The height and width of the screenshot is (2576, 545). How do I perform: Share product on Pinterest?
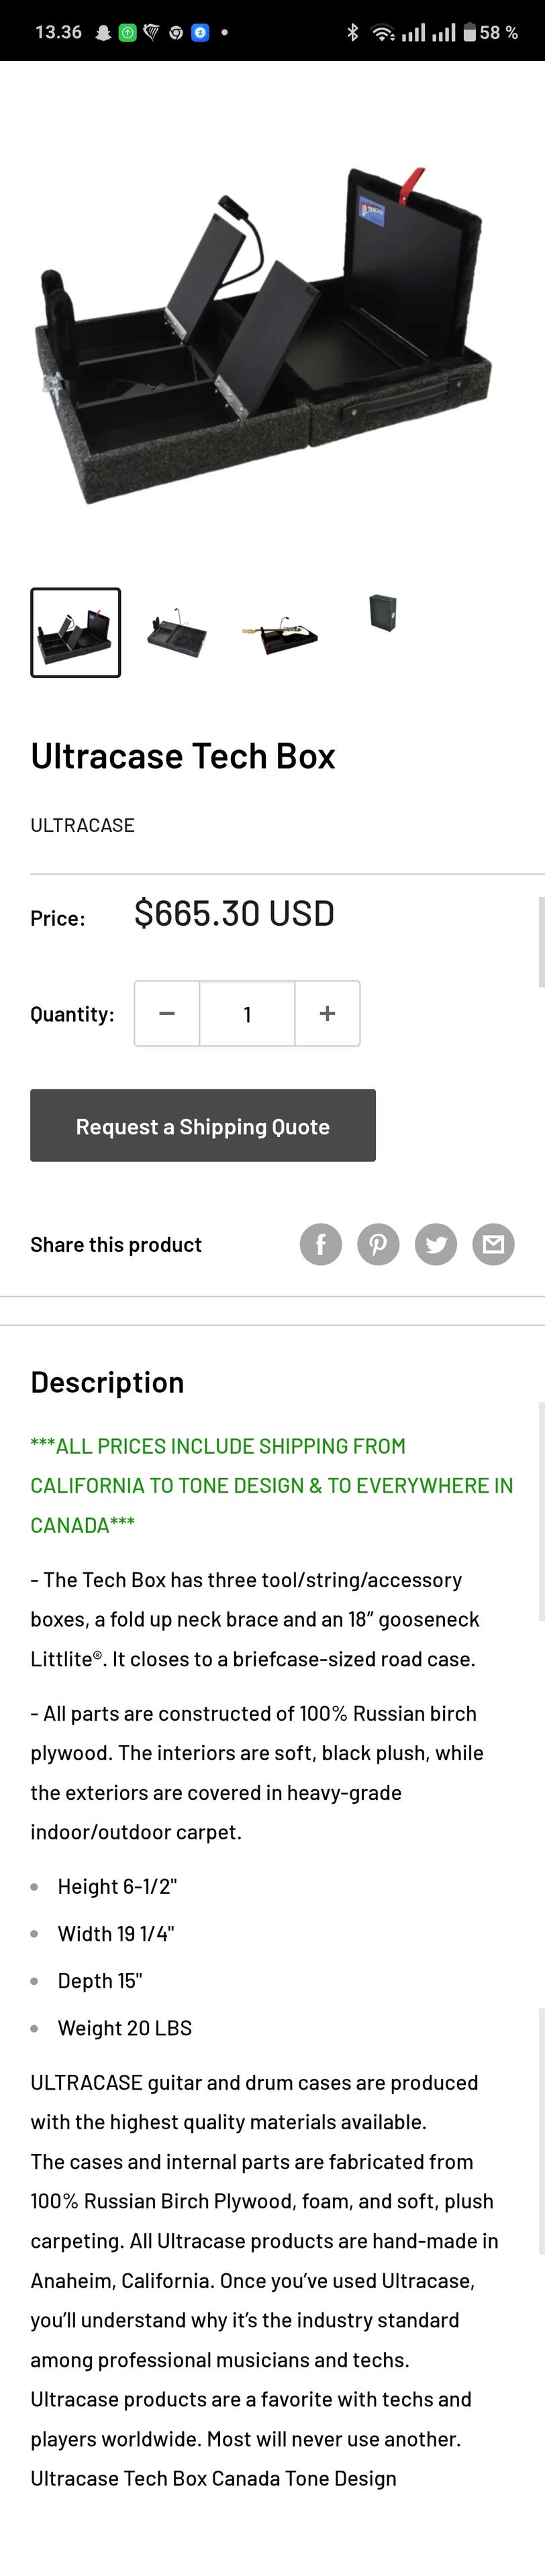[x=378, y=1244]
